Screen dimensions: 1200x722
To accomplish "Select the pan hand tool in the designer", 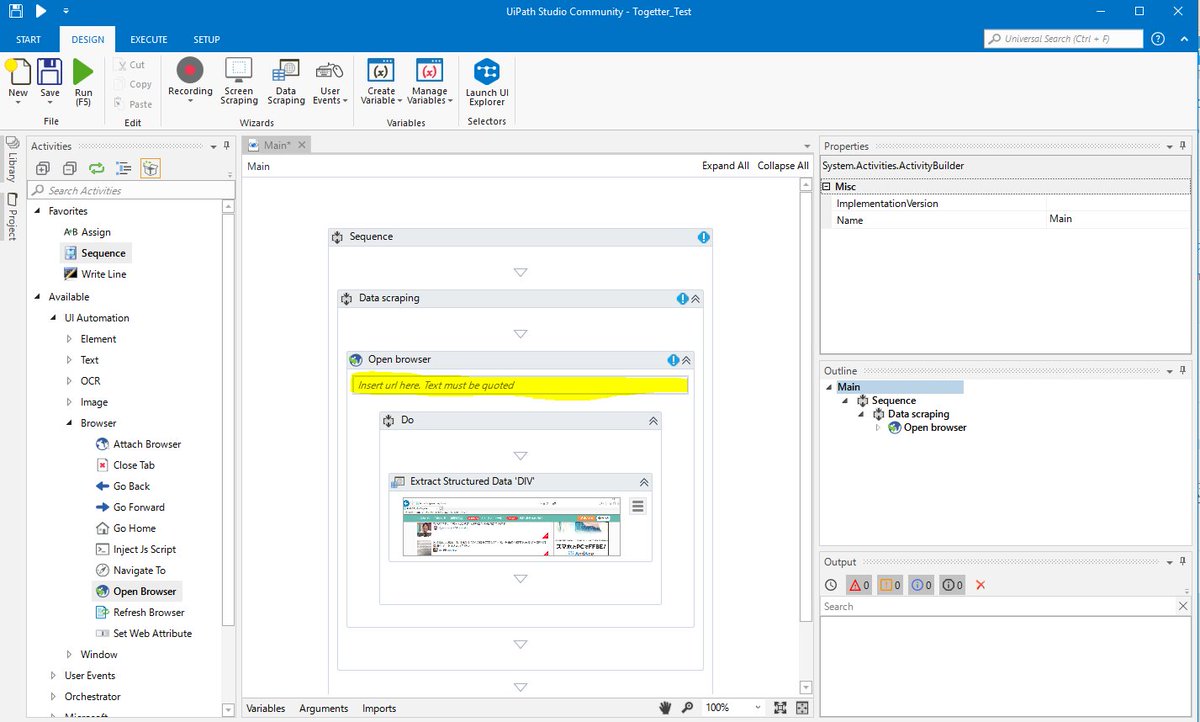I will click(x=666, y=708).
